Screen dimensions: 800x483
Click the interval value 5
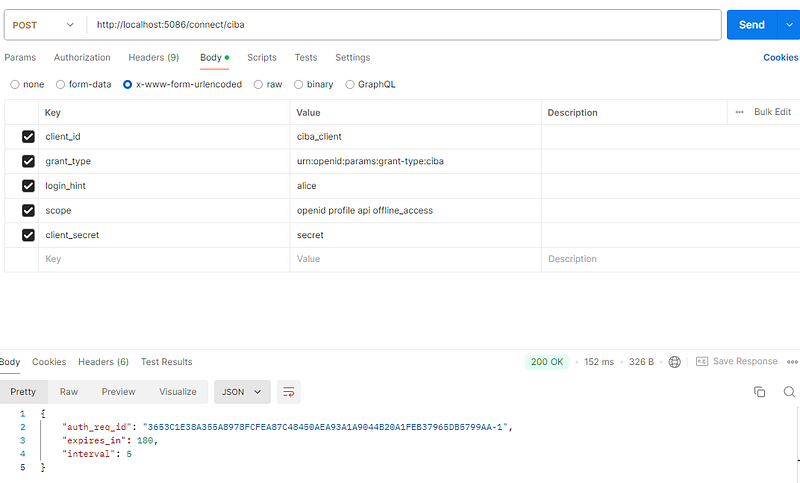[x=129, y=454]
